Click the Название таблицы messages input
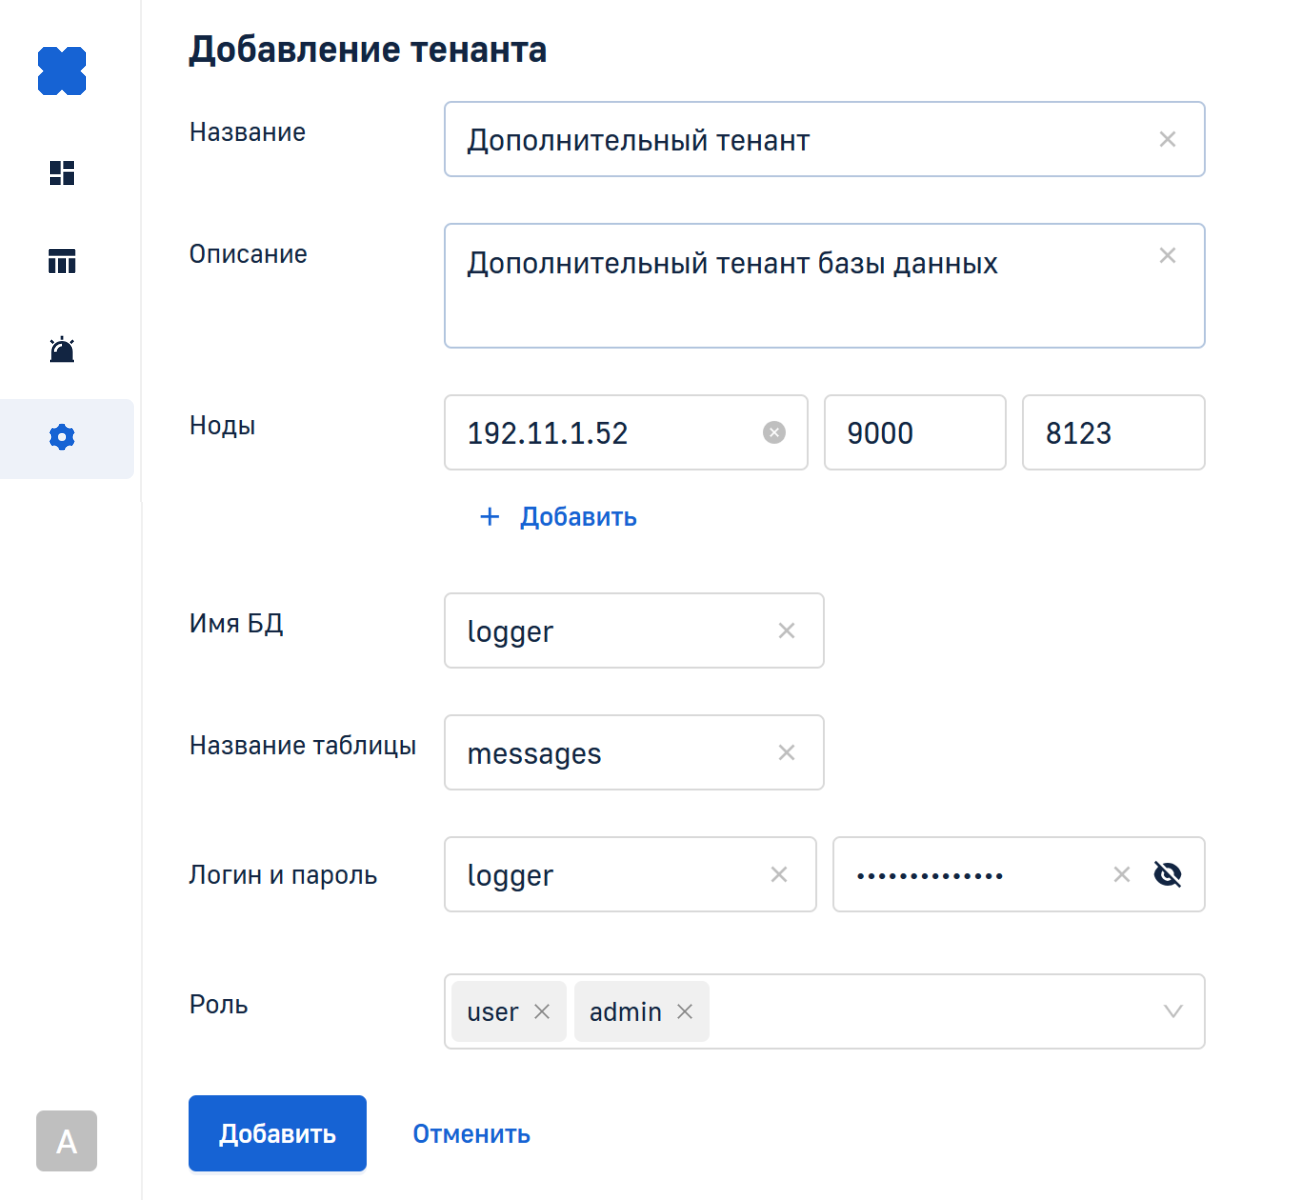Viewport: 1302px width, 1200px height. pyautogui.click(x=610, y=753)
